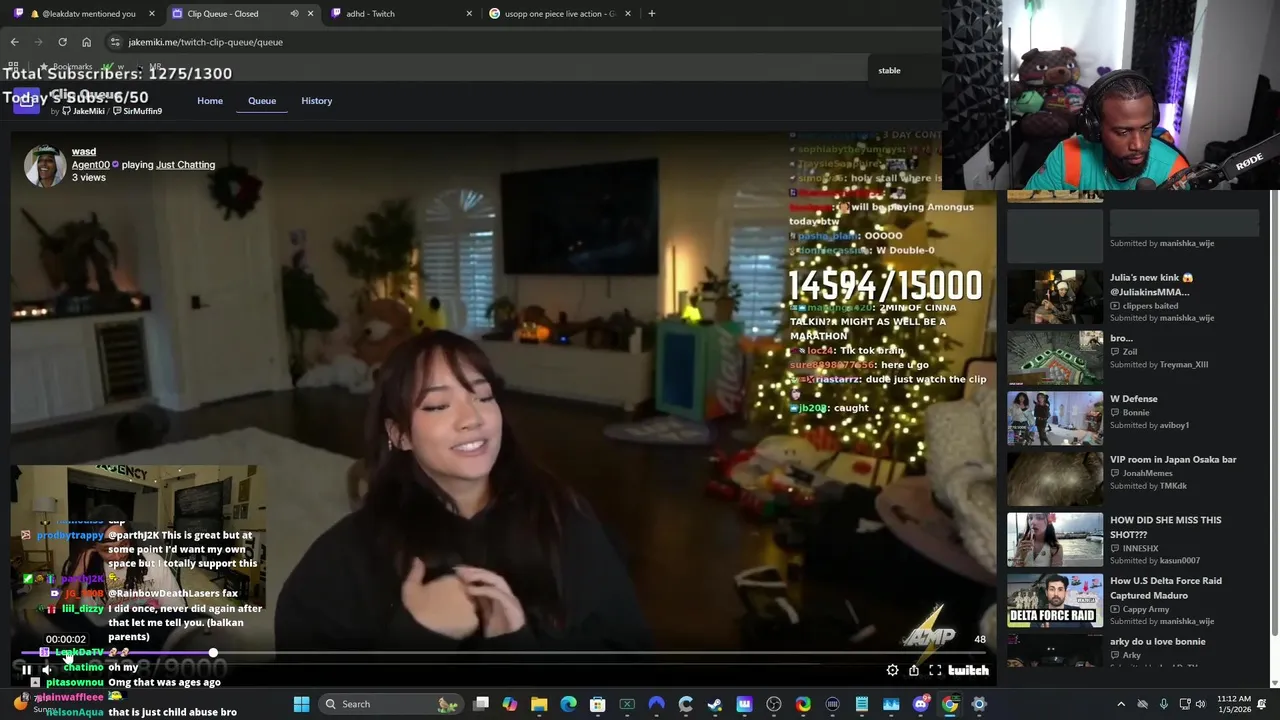The width and height of the screenshot is (1280, 720).
Task: Open the JakeMiki GitHub link
Action: pyautogui.click(x=84, y=111)
